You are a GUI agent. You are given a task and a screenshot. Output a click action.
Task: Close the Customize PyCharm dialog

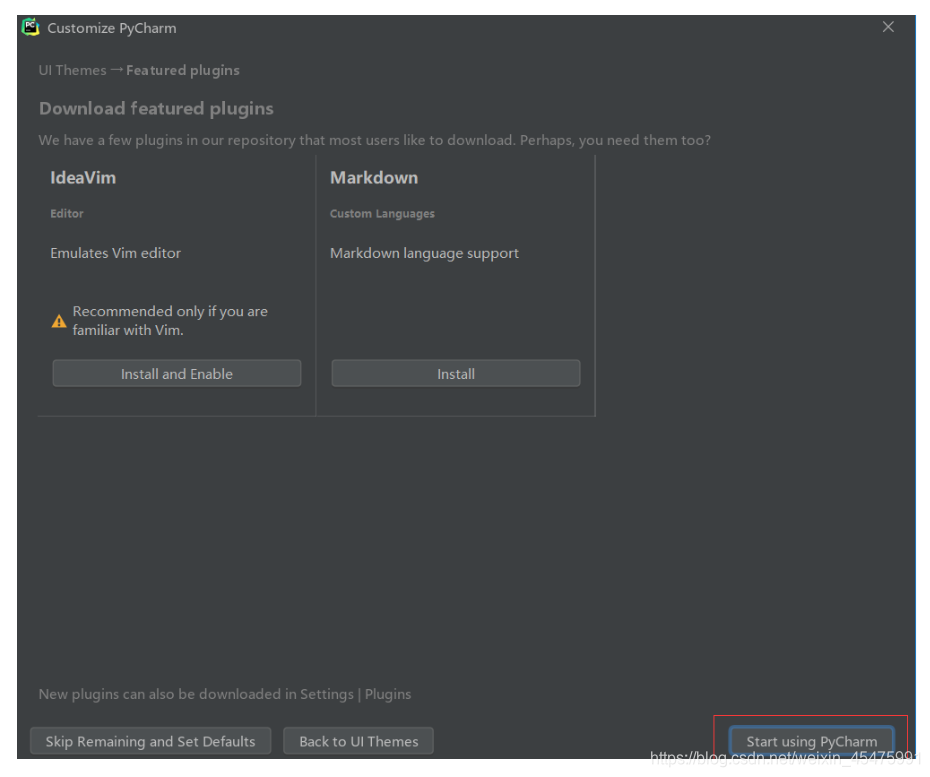(x=888, y=27)
